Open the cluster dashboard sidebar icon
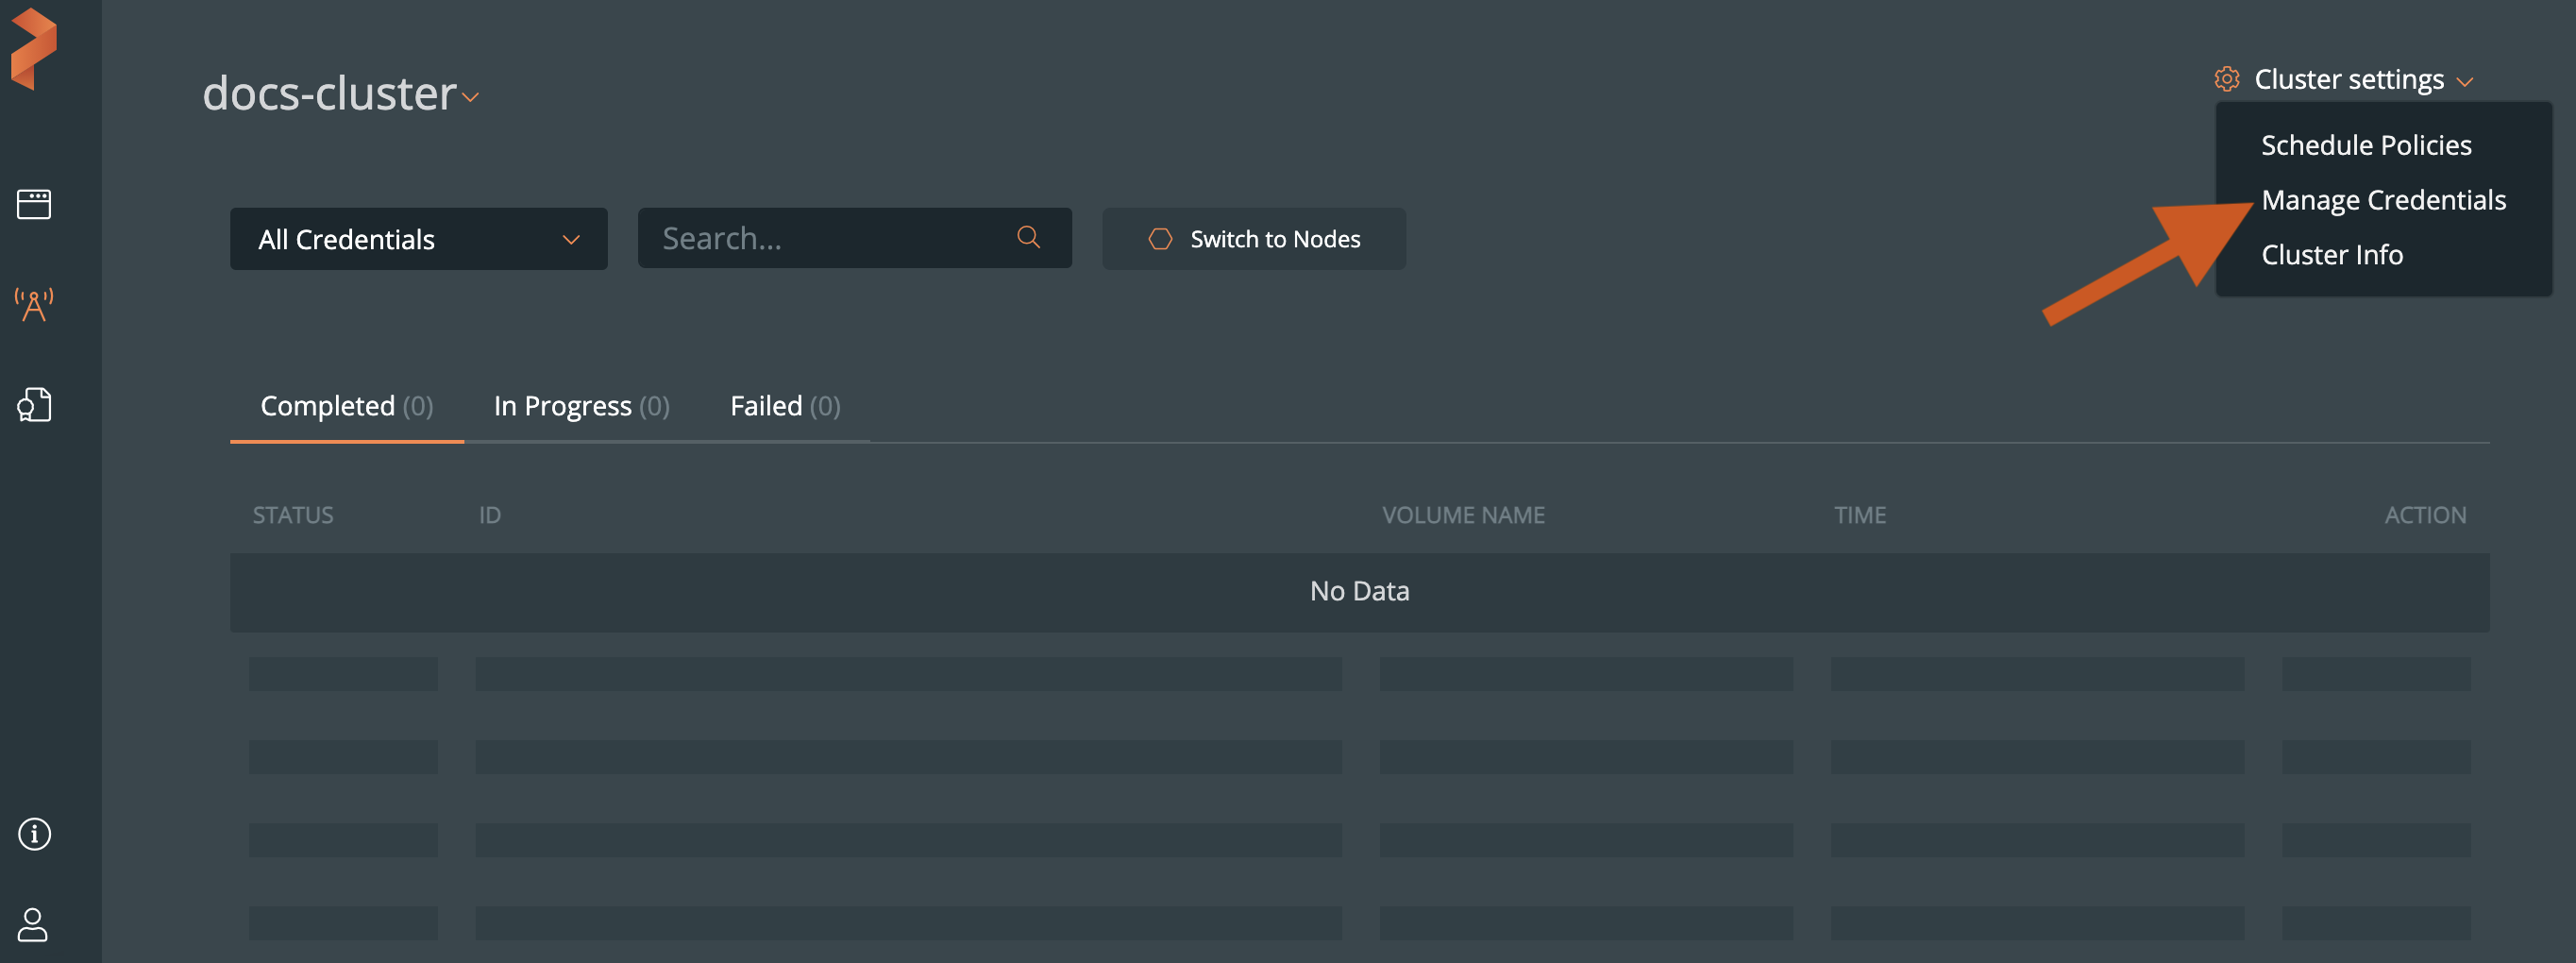 pos(34,204)
